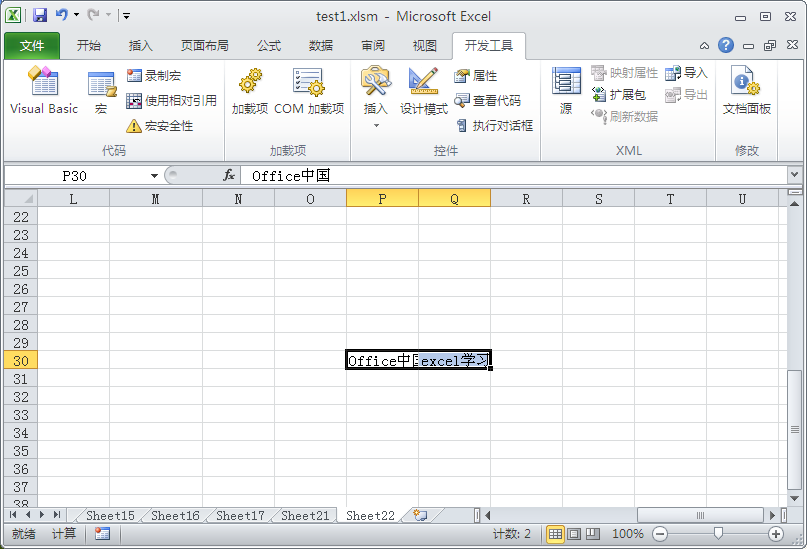Expand the 插入 controls dropdown
The width and height of the screenshot is (807, 549).
(376, 126)
